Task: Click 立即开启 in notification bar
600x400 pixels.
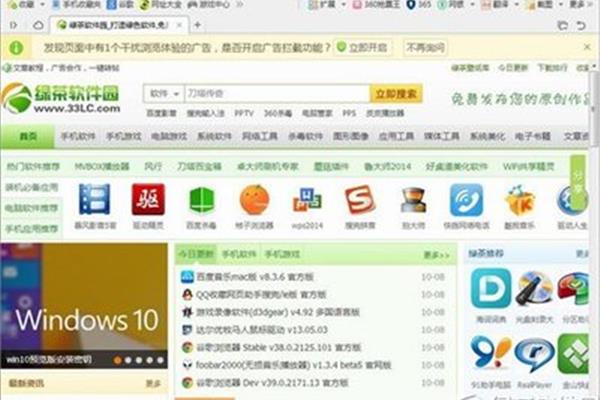Action: [363, 47]
